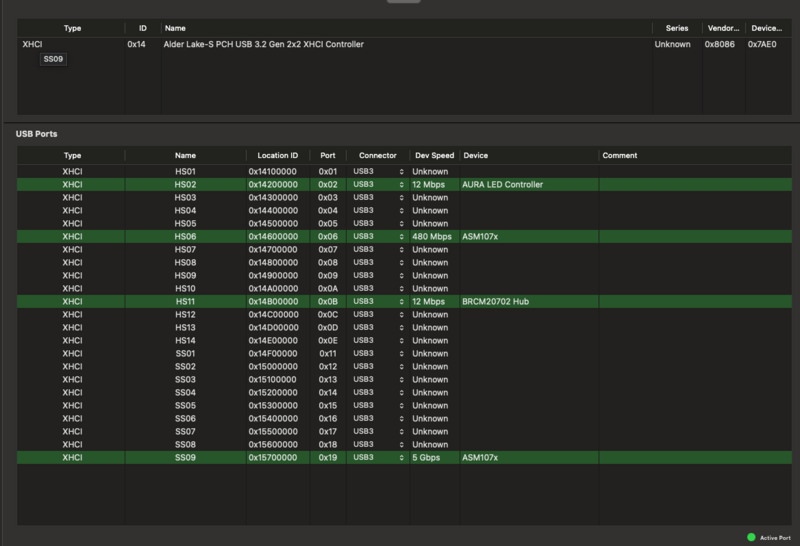Select the BRCM20702 Hub port row
800x546 pixels.
click(x=494, y=302)
